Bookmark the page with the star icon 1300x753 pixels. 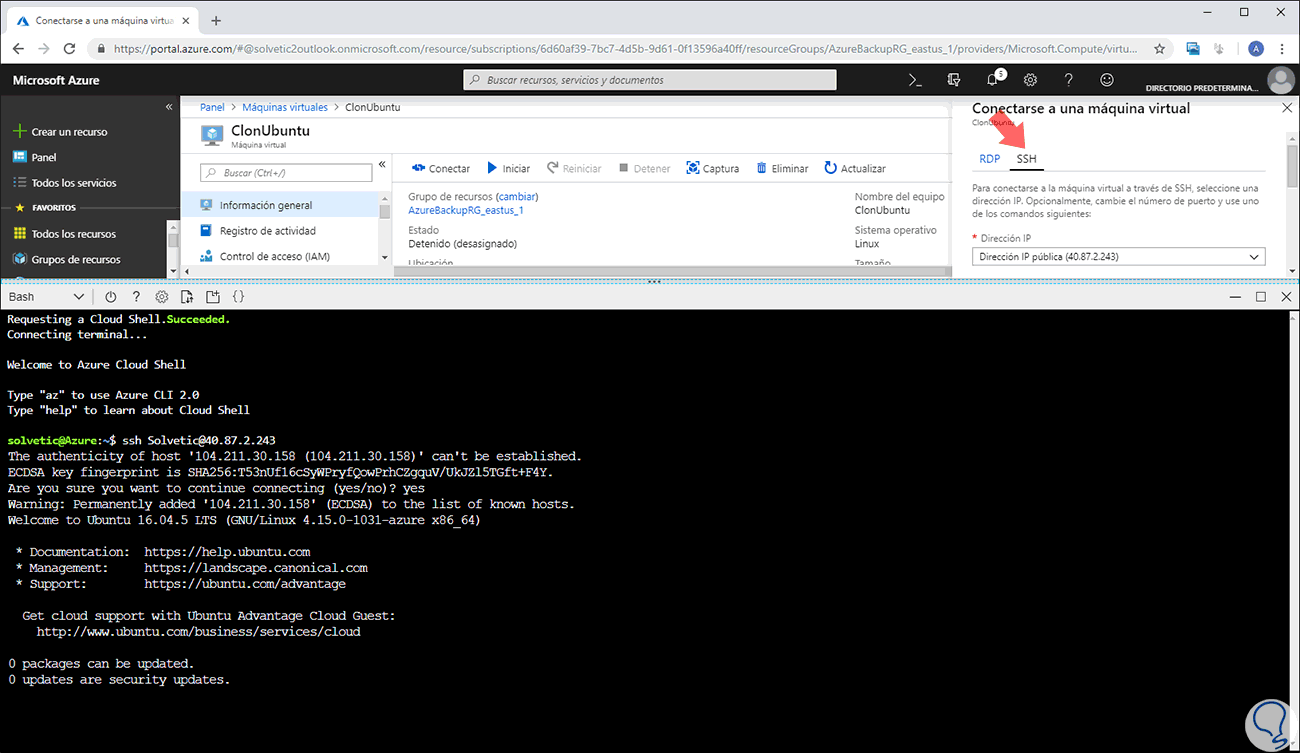coord(1160,48)
